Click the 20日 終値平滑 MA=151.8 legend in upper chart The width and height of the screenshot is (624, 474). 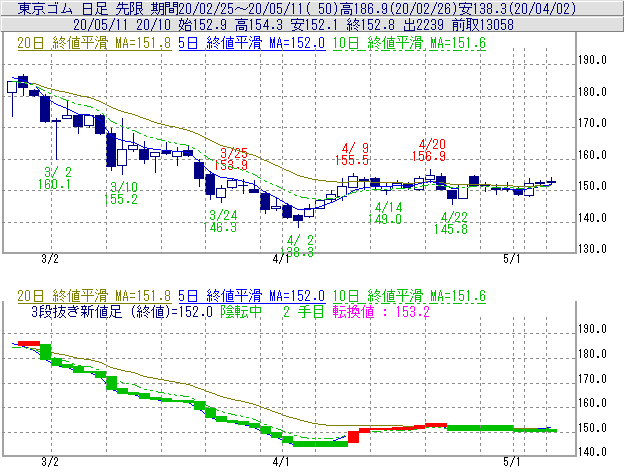[94, 43]
